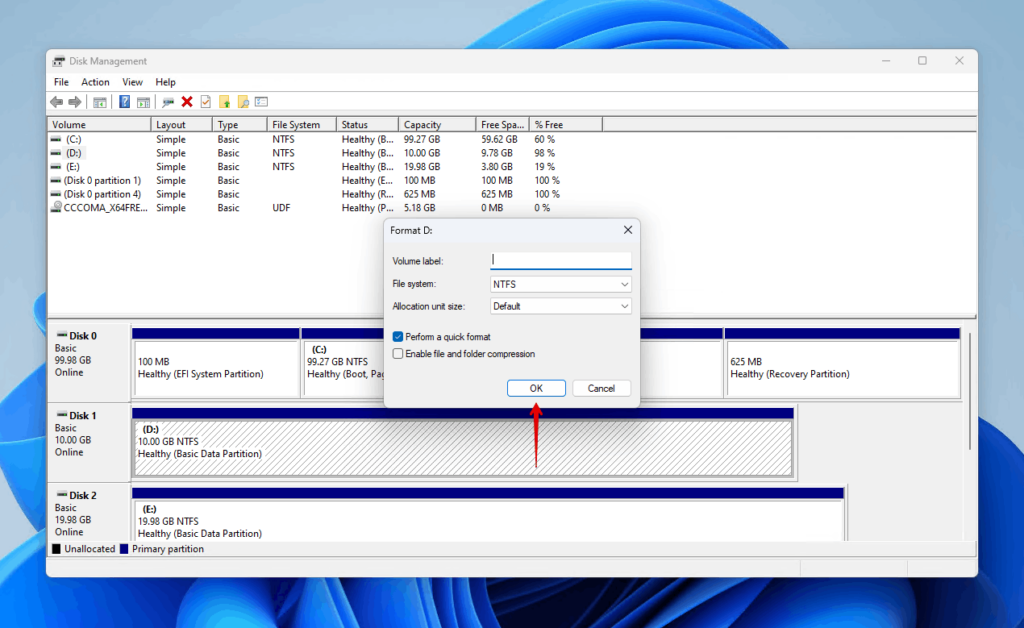This screenshot has height=628, width=1024.
Task: Click the Forward navigation arrow in the toolbar
Action: point(76,101)
